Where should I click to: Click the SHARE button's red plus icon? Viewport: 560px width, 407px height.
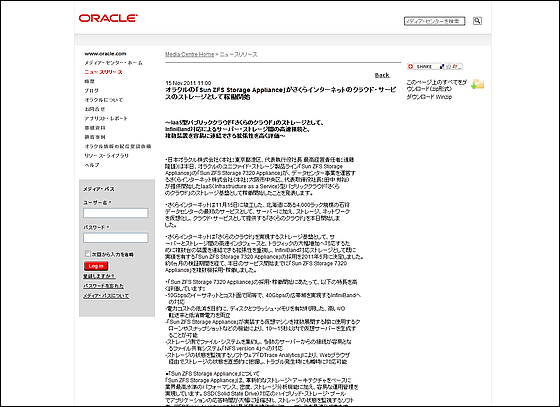(x=410, y=66)
